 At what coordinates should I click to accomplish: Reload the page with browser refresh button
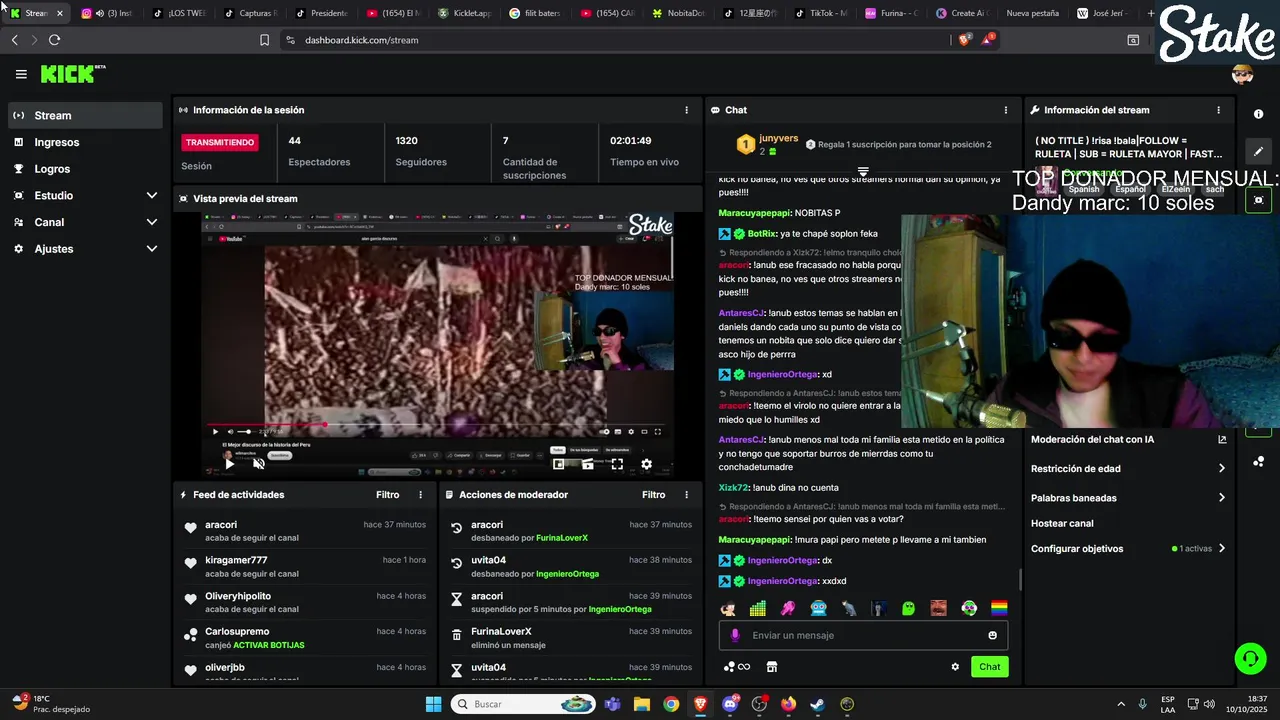[54, 40]
